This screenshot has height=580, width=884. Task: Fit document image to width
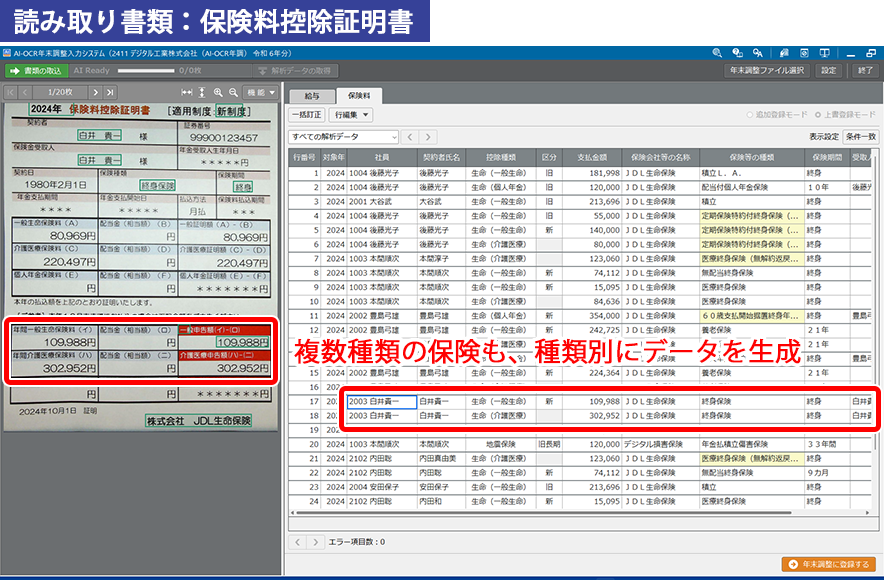[x=186, y=92]
